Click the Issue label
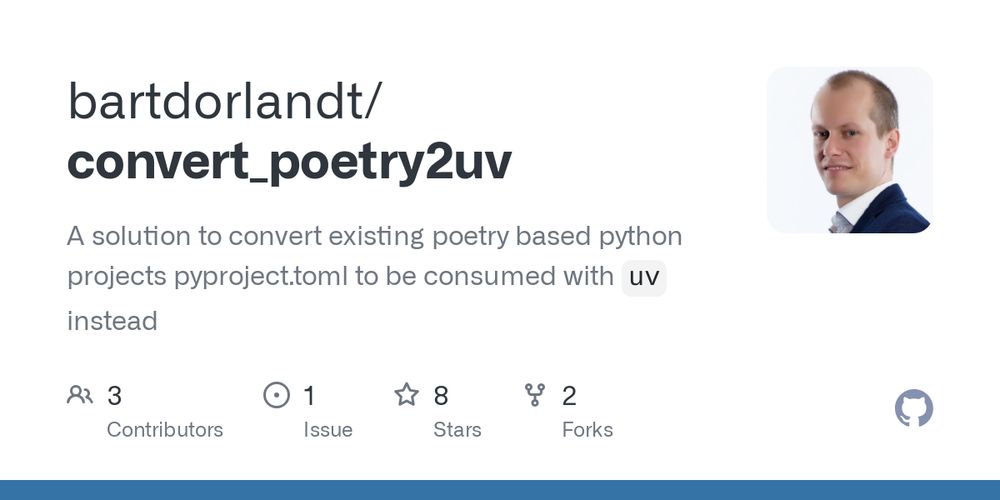The width and height of the screenshot is (1000, 500). click(x=328, y=430)
